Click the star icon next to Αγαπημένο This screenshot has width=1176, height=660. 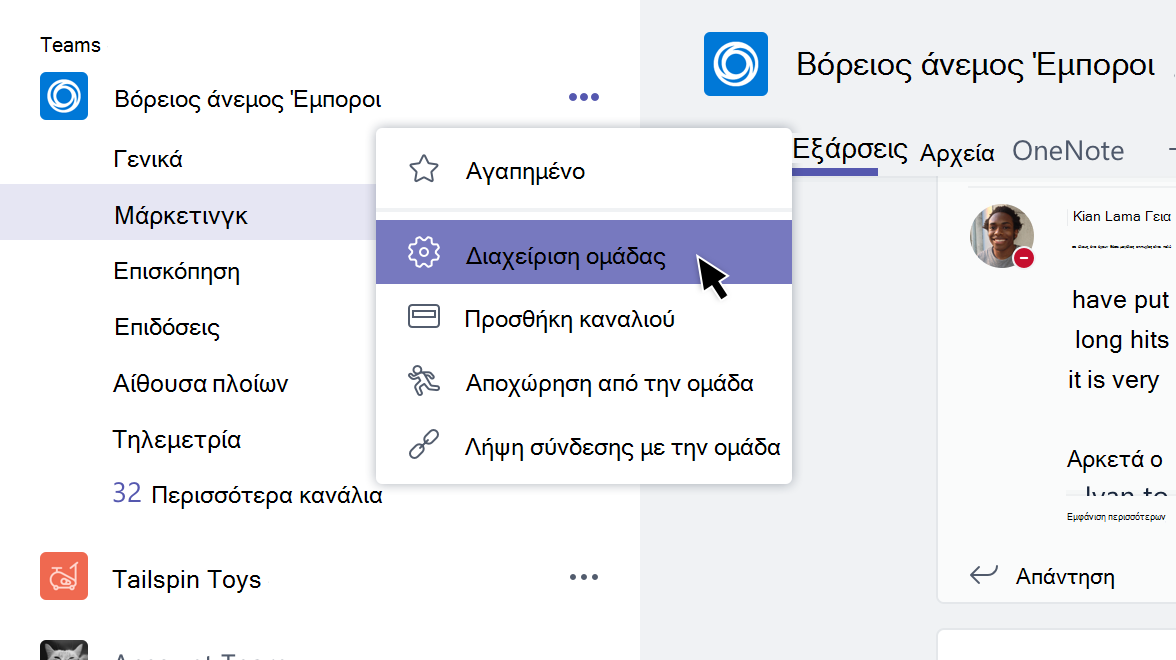click(x=424, y=170)
